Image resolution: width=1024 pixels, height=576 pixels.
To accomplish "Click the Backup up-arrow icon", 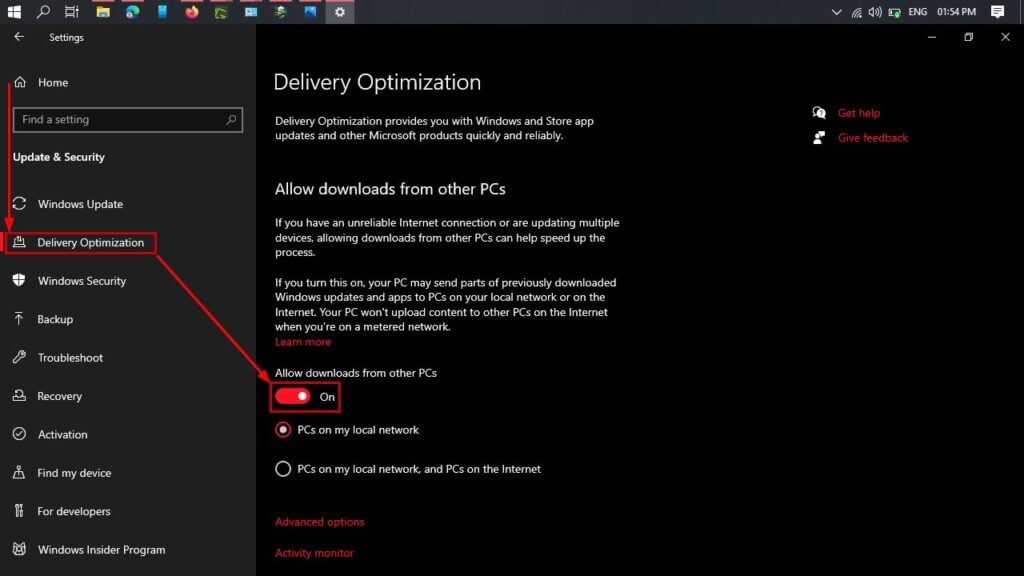I will [x=19, y=319].
